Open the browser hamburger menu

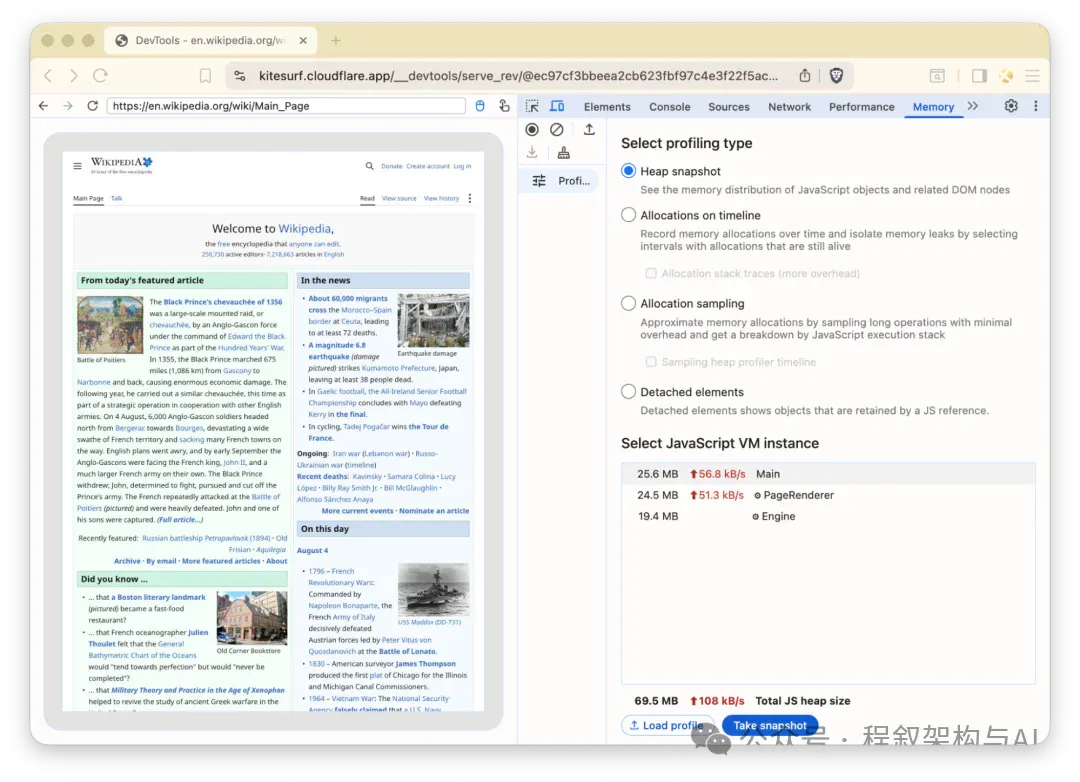(1032, 76)
